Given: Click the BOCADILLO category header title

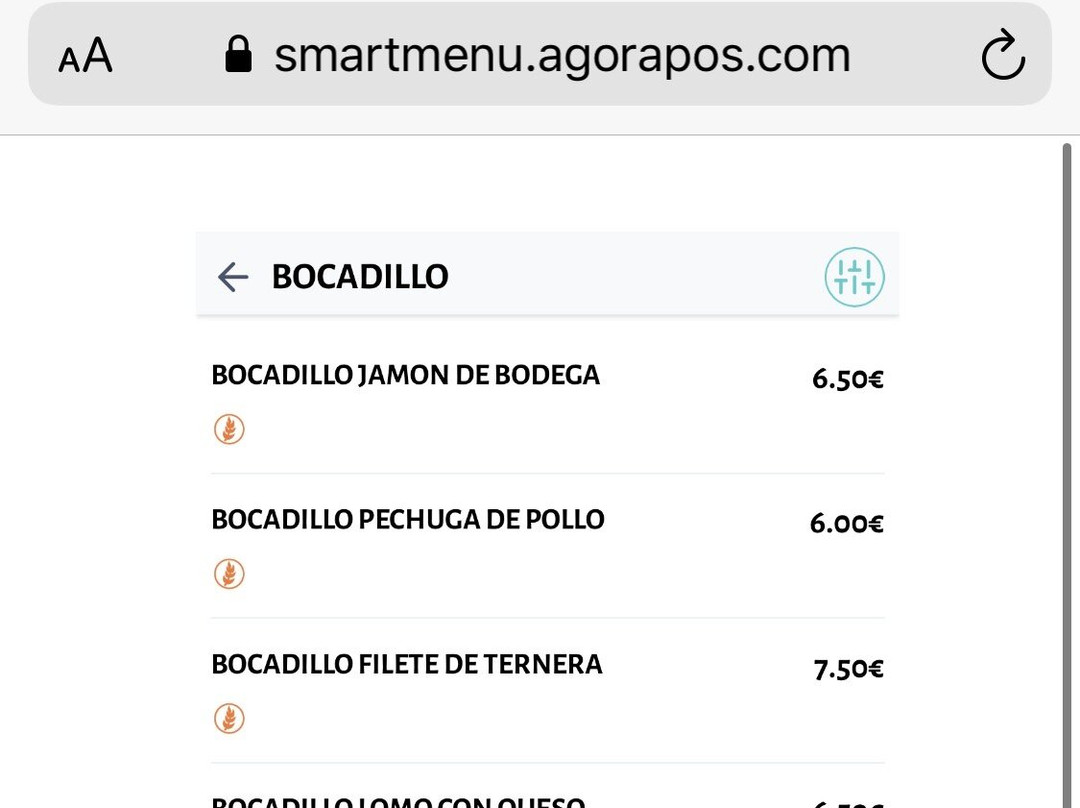Looking at the screenshot, I should coord(360,277).
